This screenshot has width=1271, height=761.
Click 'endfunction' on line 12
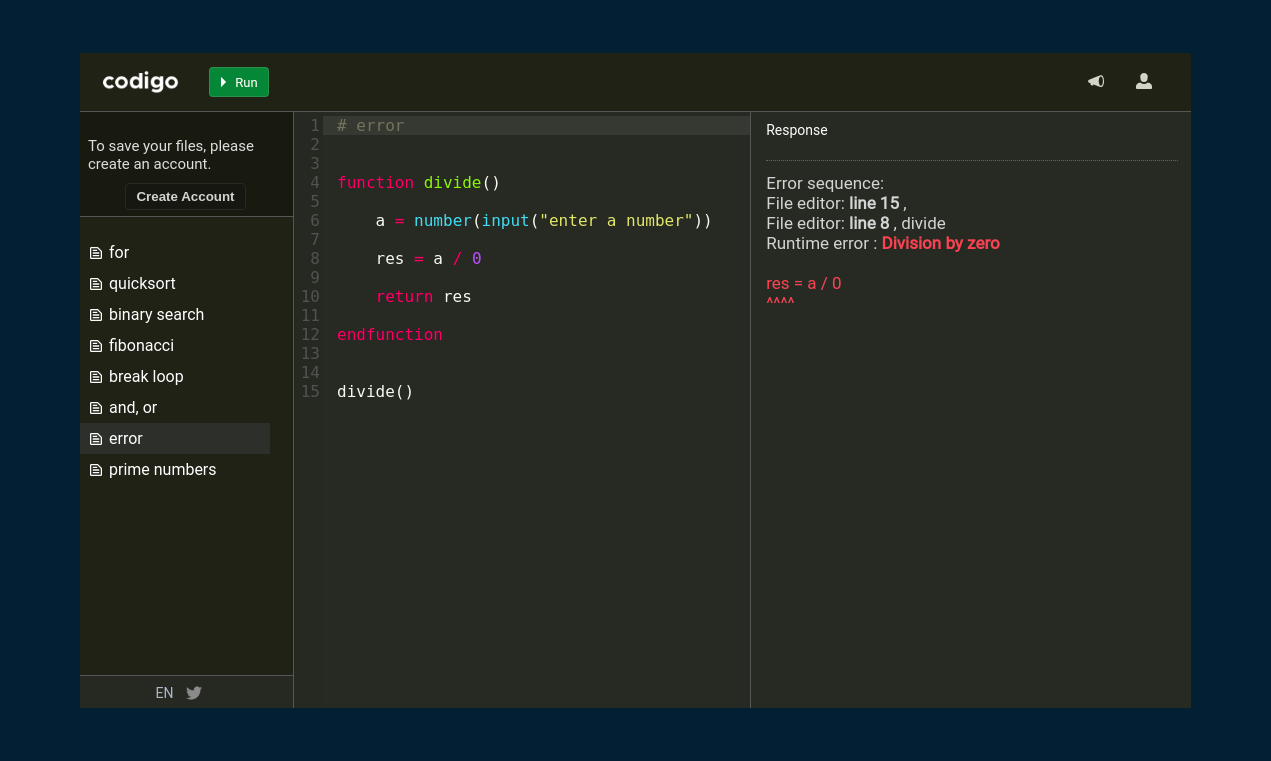point(390,334)
